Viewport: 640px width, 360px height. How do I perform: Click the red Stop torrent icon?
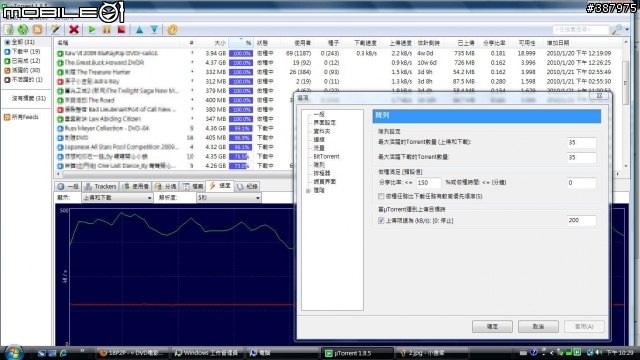[x=121, y=29]
